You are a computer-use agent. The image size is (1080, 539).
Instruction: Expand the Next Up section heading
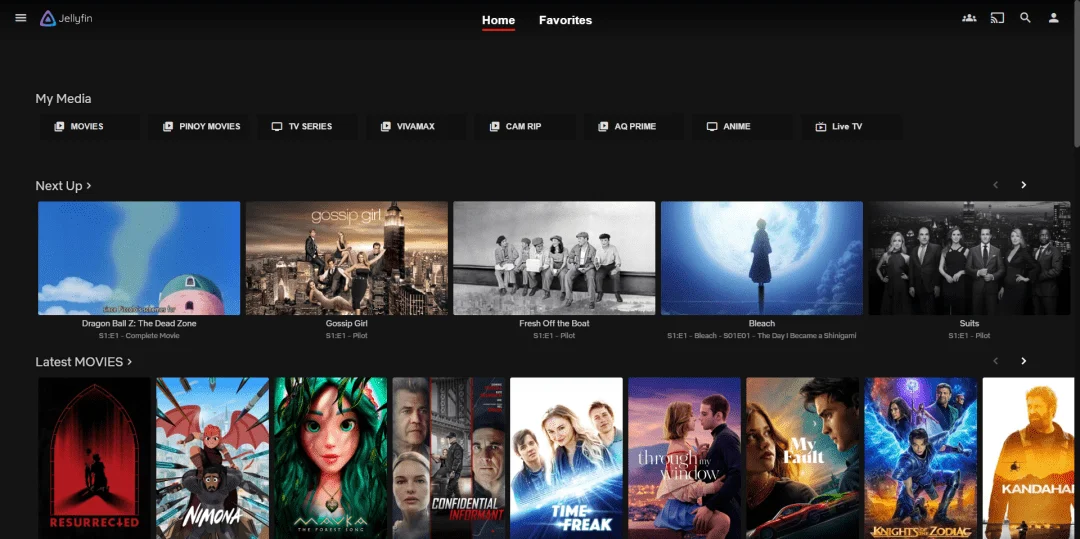coord(63,186)
